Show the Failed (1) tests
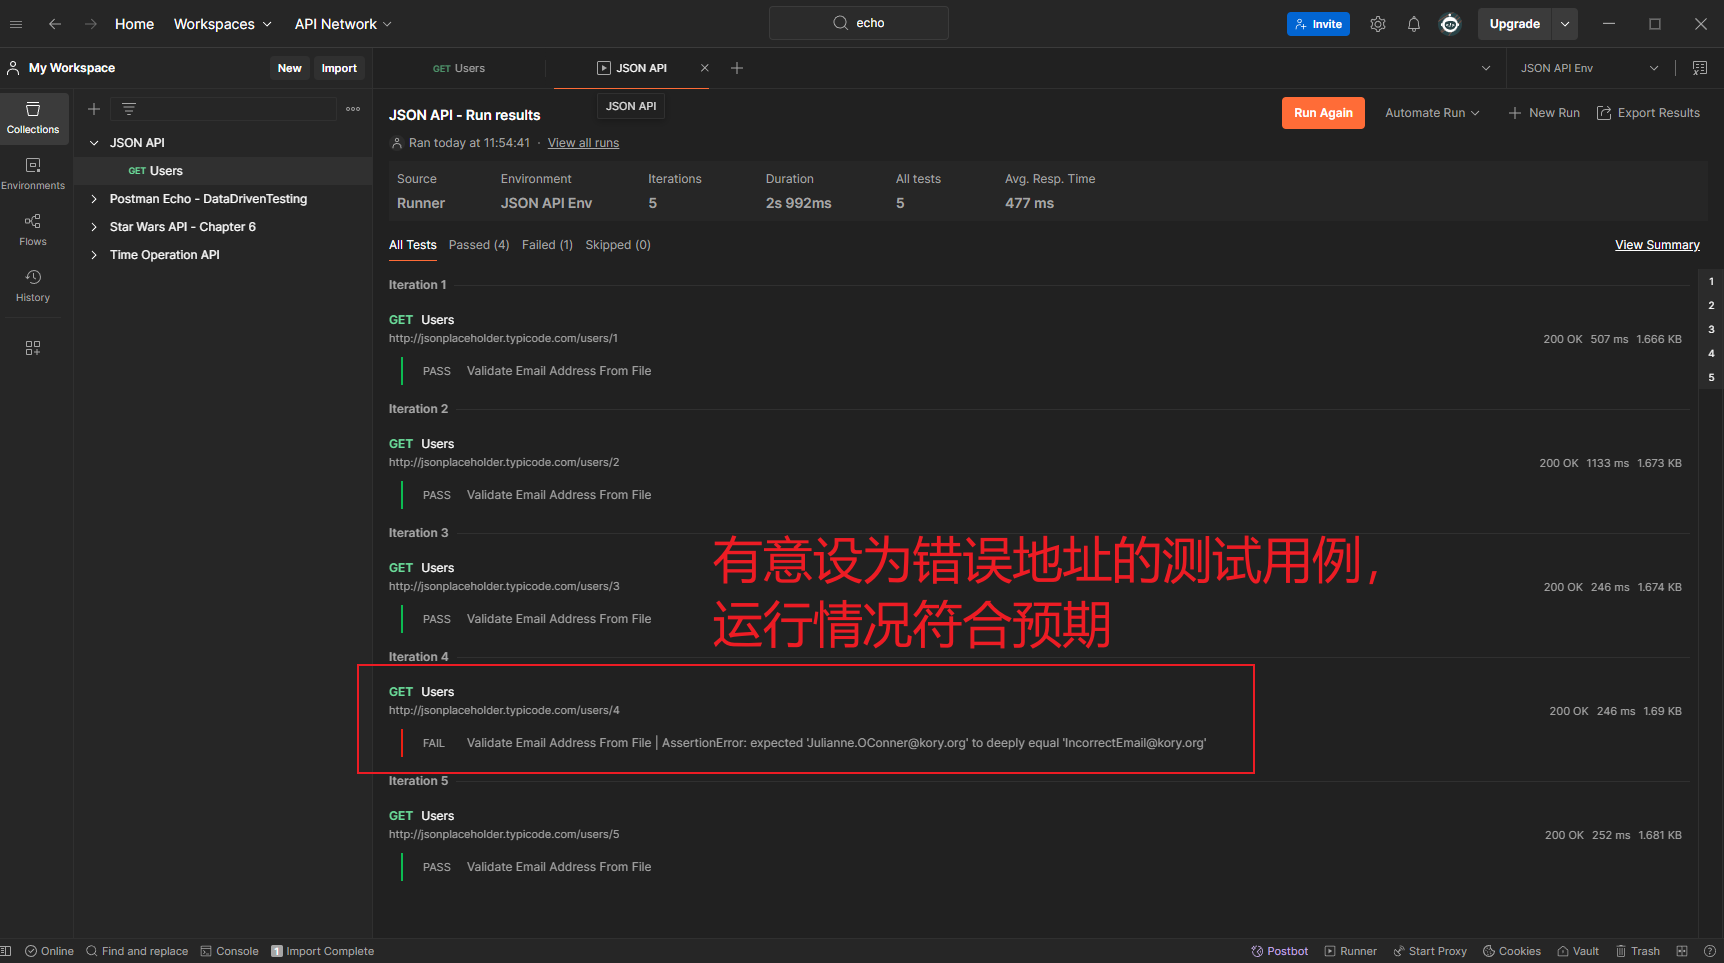1724x963 pixels. pyautogui.click(x=547, y=245)
